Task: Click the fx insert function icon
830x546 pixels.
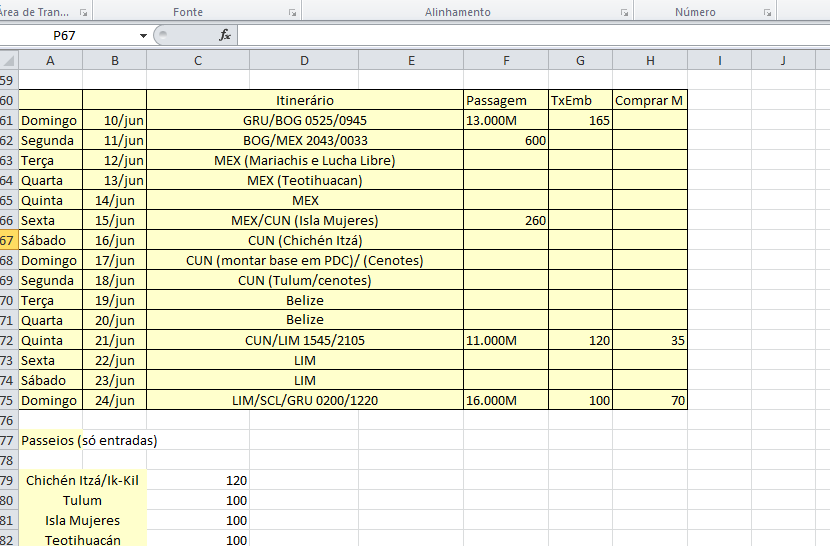Action: click(225, 35)
